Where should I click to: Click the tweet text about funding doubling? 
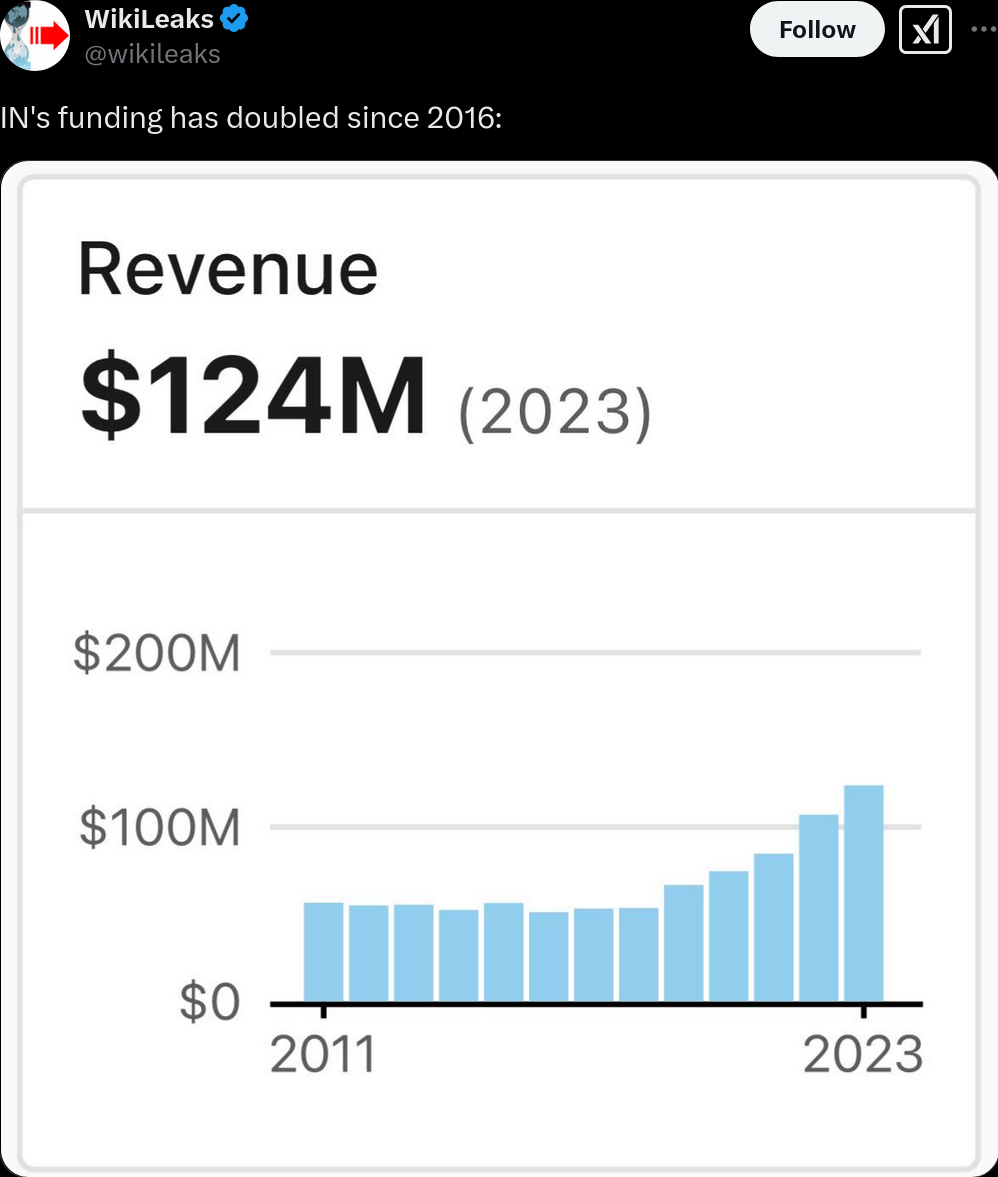point(251,118)
